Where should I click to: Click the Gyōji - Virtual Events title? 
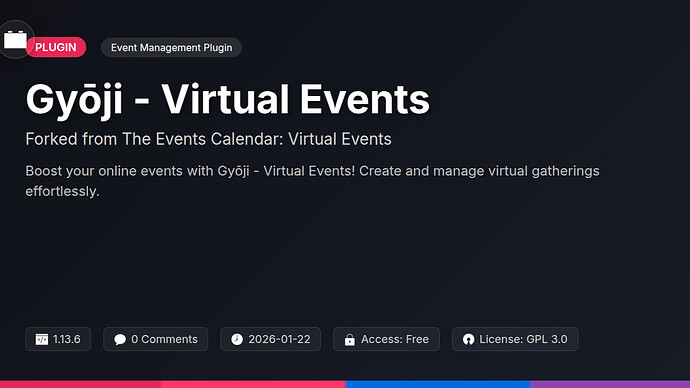coord(228,100)
